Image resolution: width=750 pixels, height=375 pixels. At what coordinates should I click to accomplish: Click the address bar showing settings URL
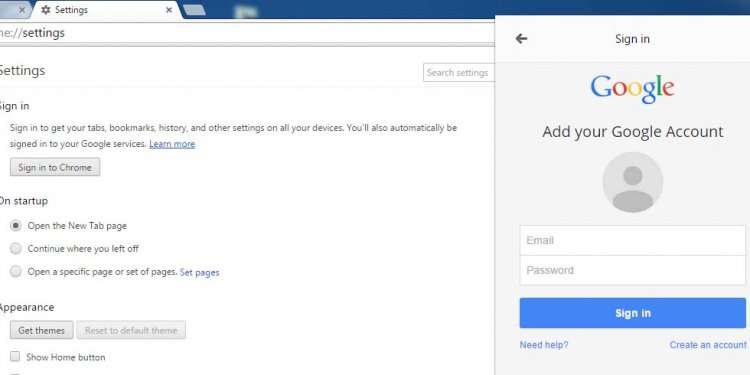(x=247, y=33)
